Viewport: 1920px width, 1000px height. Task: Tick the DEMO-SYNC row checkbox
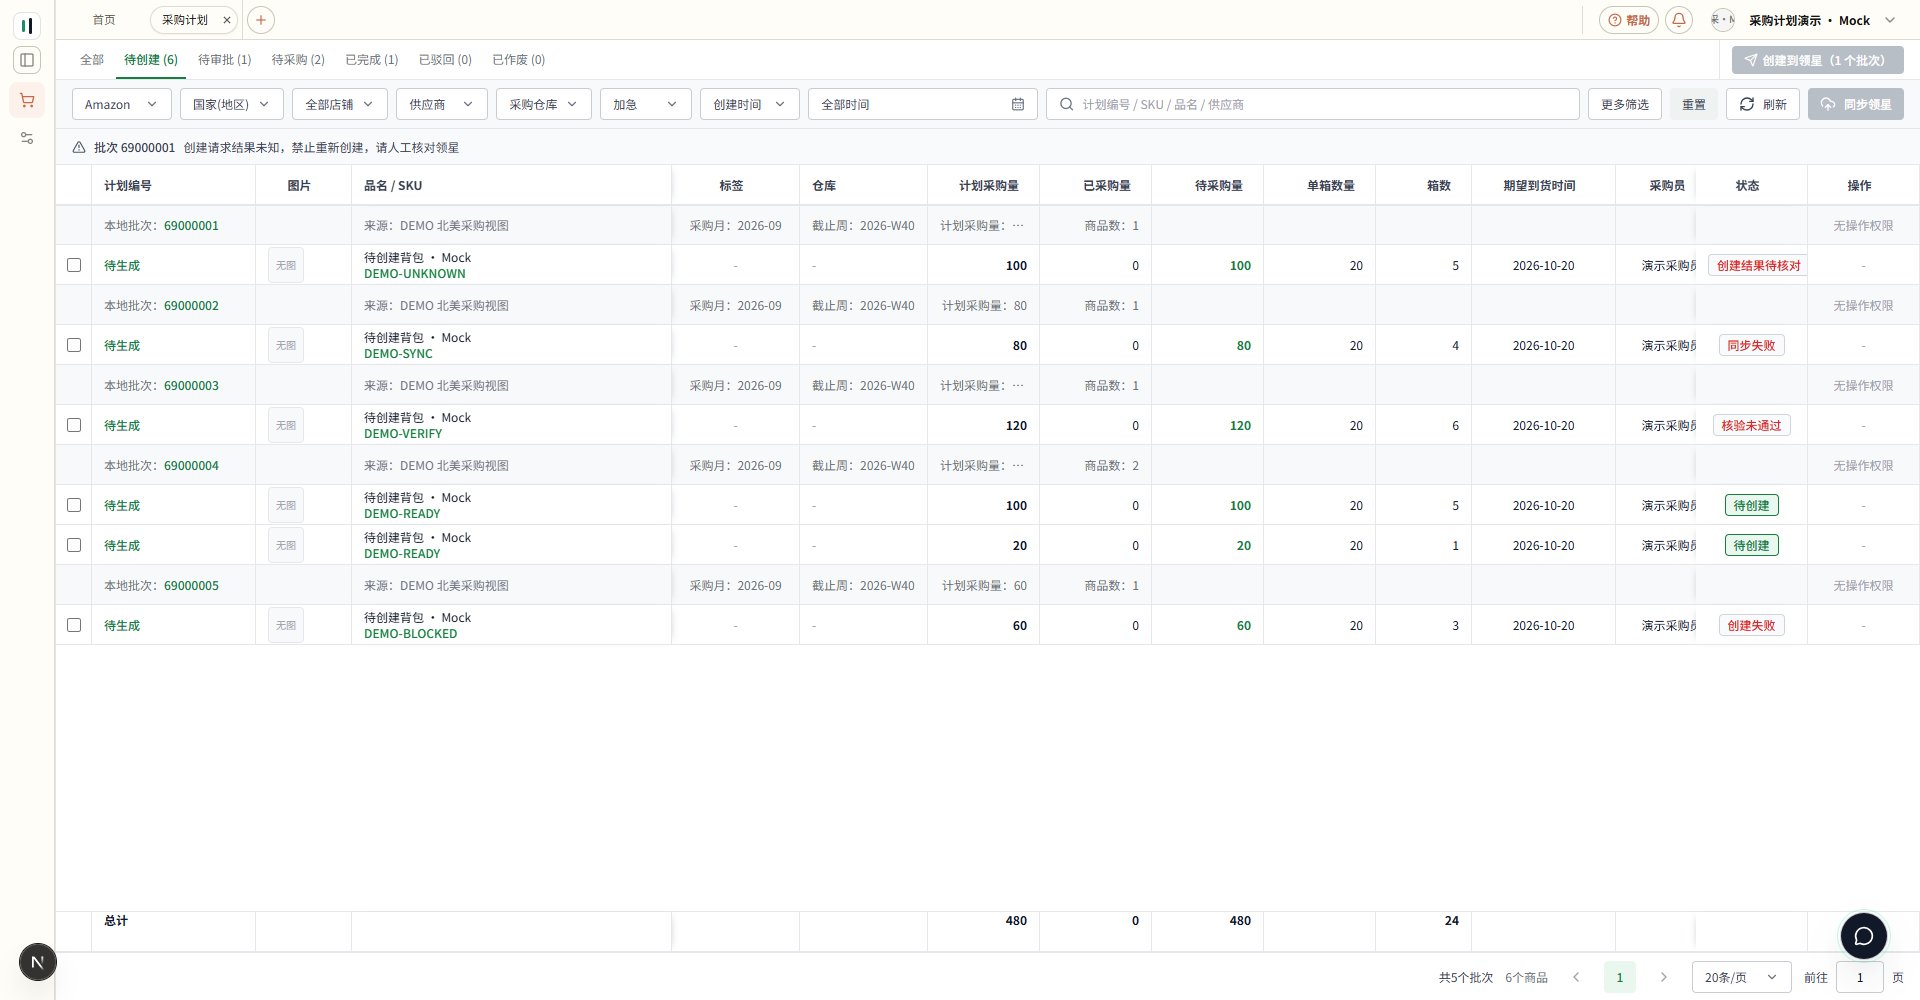coord(74,345)
